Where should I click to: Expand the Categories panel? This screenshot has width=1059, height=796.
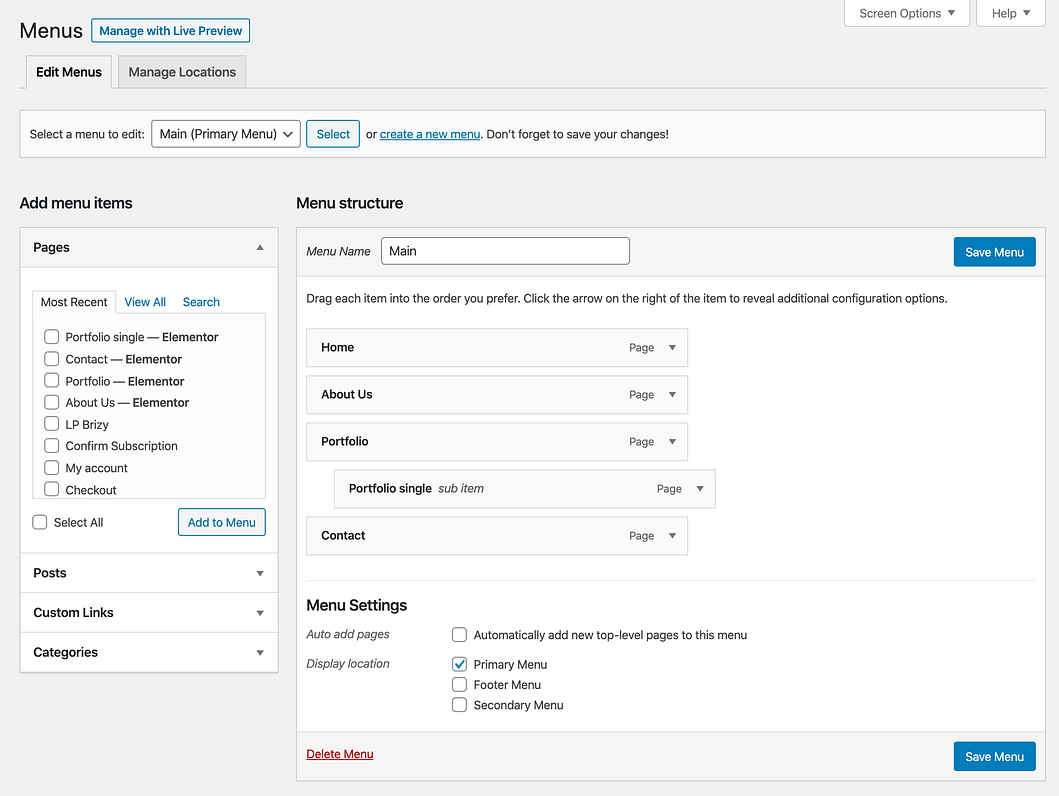[x=259, y=652]
